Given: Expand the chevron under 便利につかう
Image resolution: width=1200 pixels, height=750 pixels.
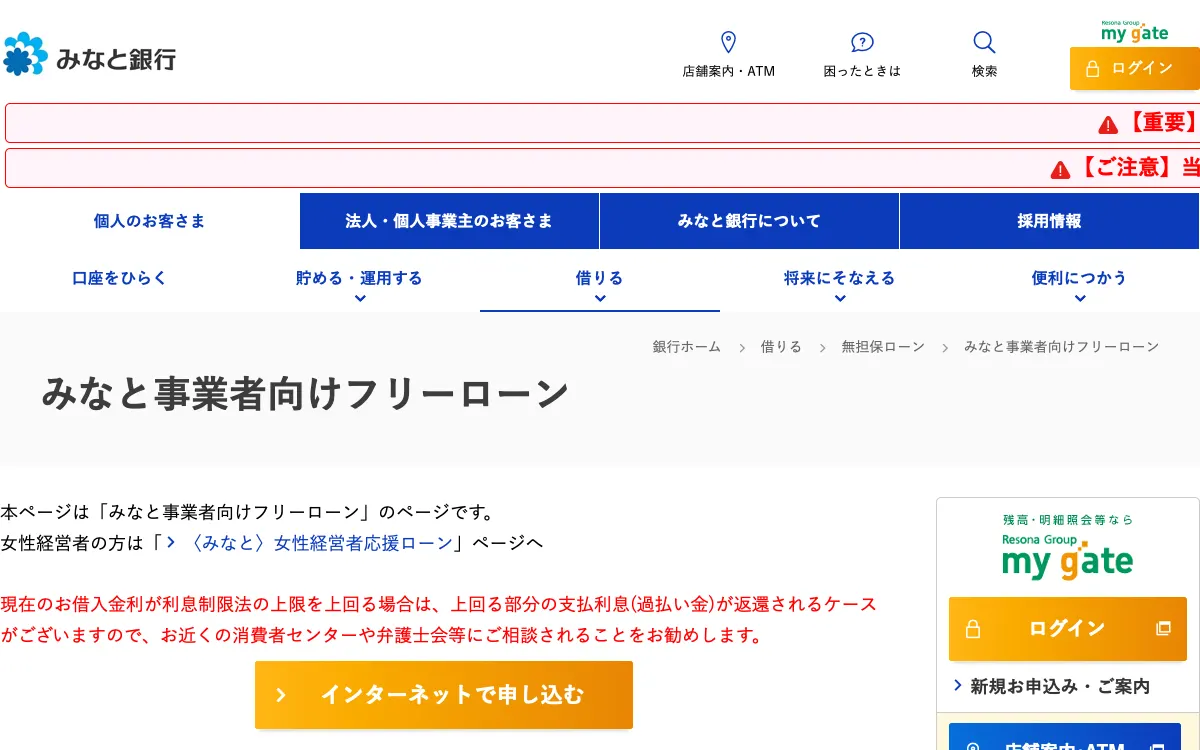Looking at the screenshot, I should click(x=1080, y=298).
